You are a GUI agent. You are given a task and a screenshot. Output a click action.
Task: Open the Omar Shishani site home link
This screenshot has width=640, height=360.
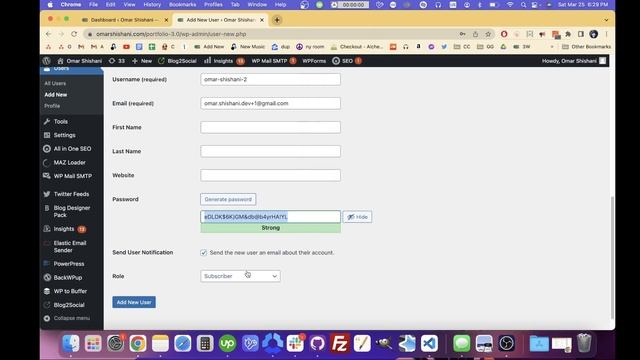pos(80,61)
